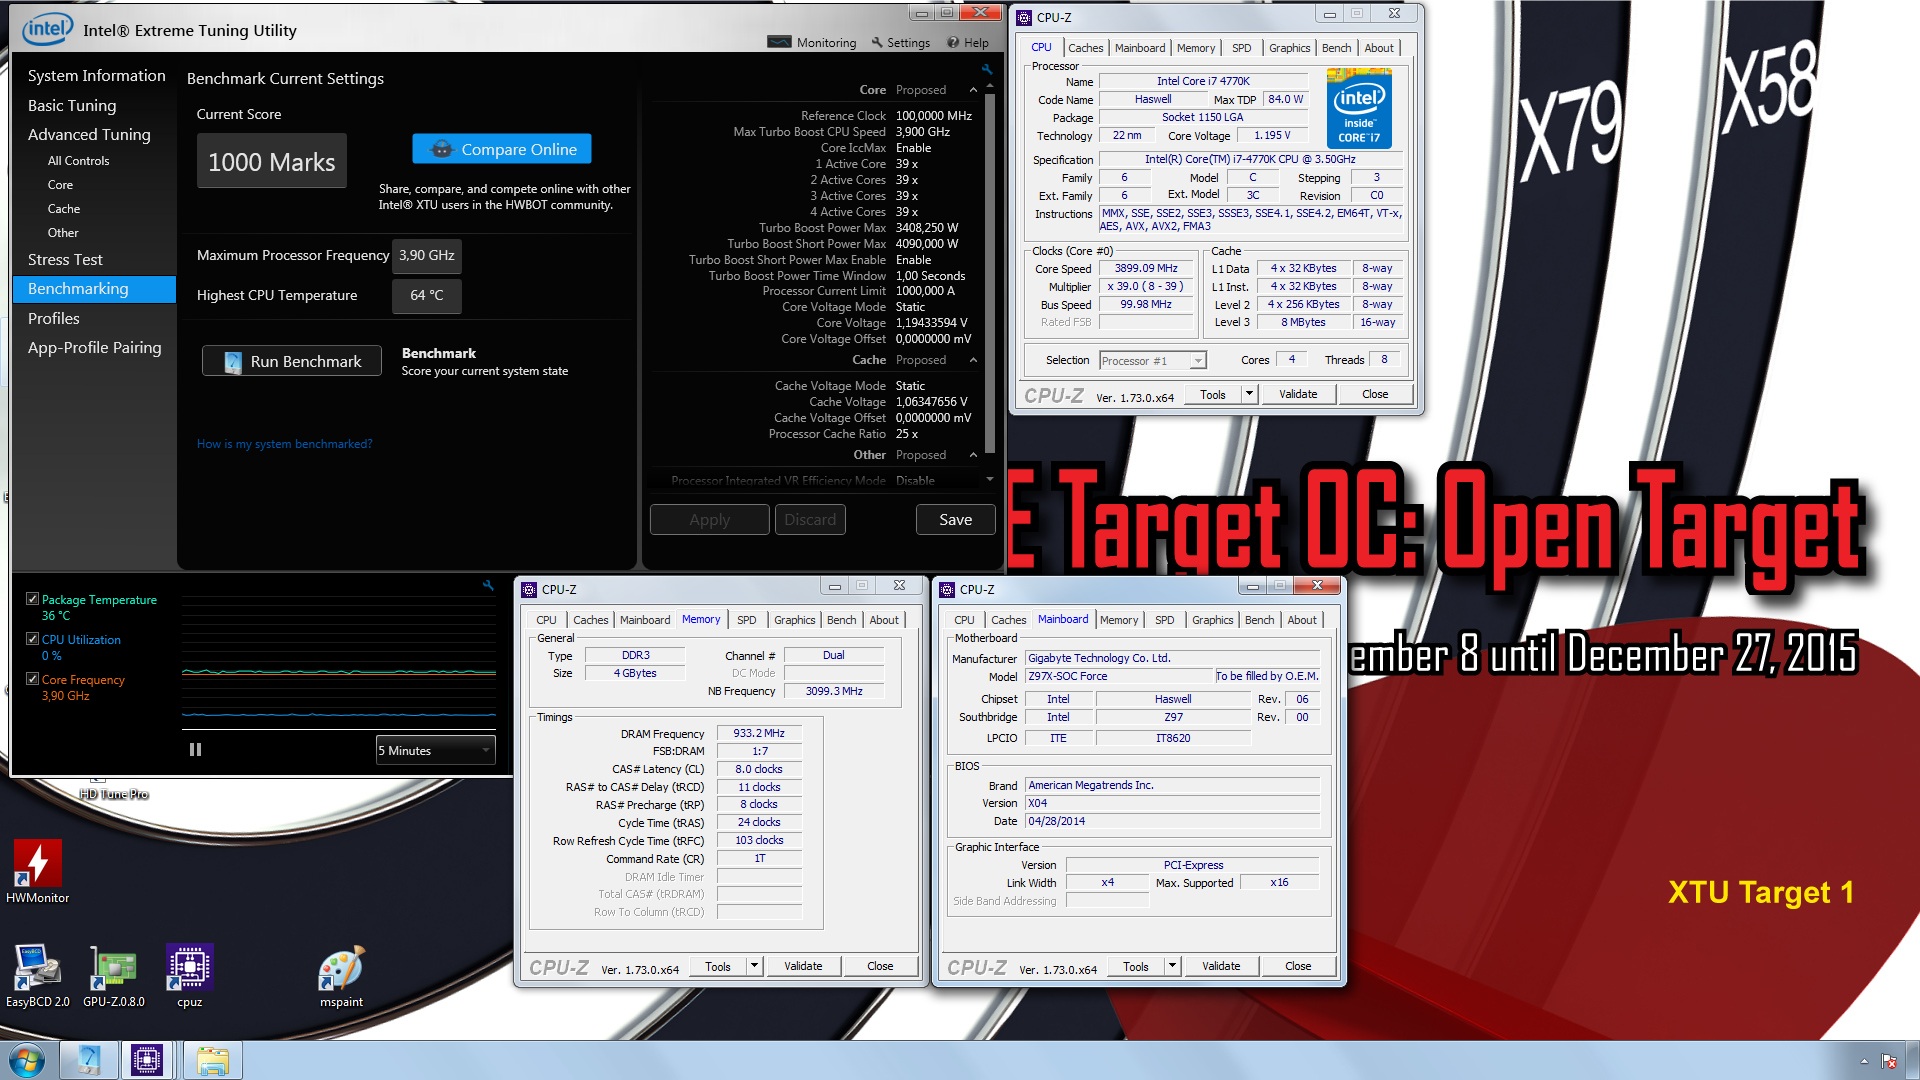This screenshot has height=1080, width=1920.
Task: Click Tools button in Mainboard CPU-Z
Action: tap(1135, 966)
